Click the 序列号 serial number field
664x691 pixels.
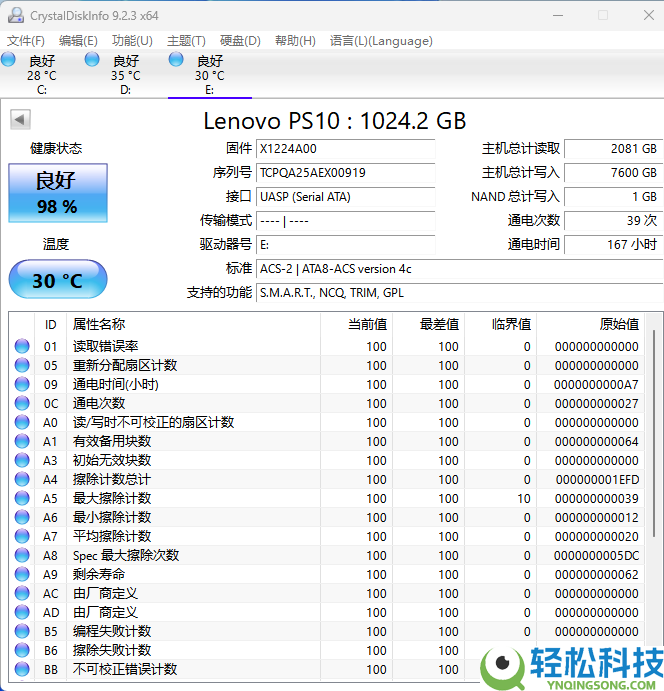coord(345,172)
